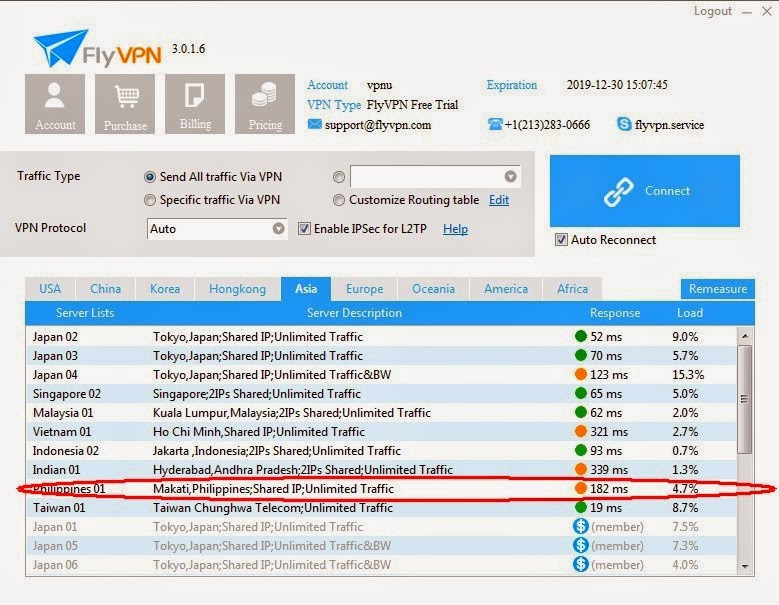Click the Edit routing table link

click(x=499, y=200)
